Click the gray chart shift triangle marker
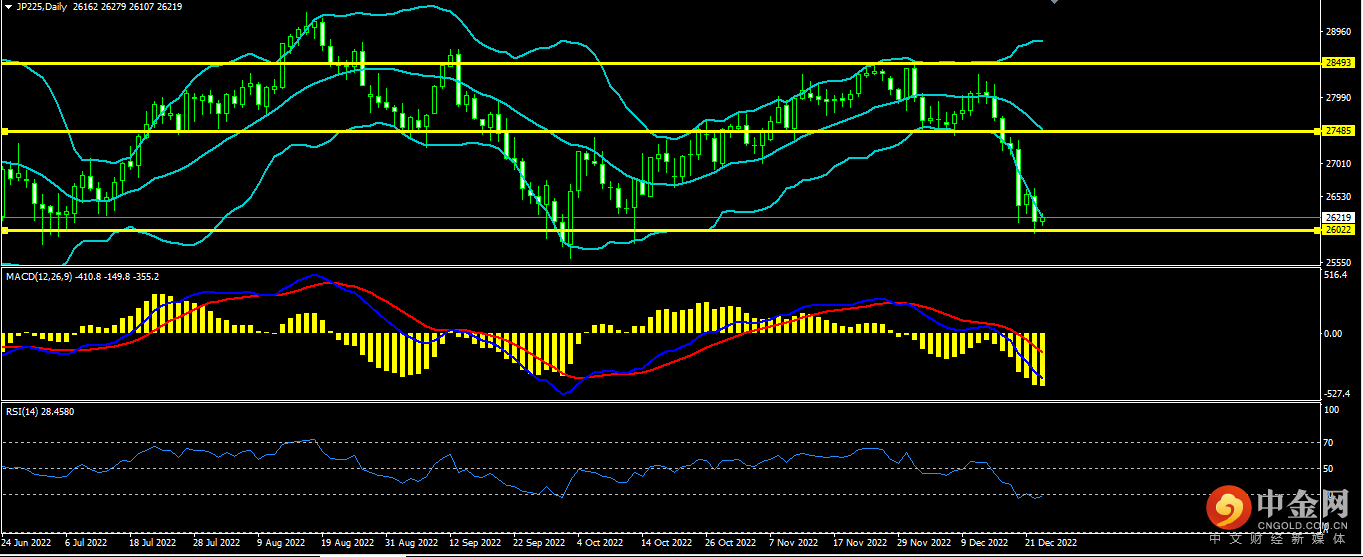This screenshot has width=1363, height=557. 1052,3
